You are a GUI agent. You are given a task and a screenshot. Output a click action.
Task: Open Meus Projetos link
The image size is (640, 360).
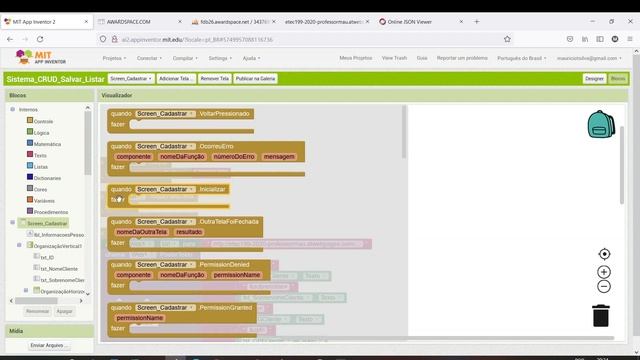pos(356,58)
